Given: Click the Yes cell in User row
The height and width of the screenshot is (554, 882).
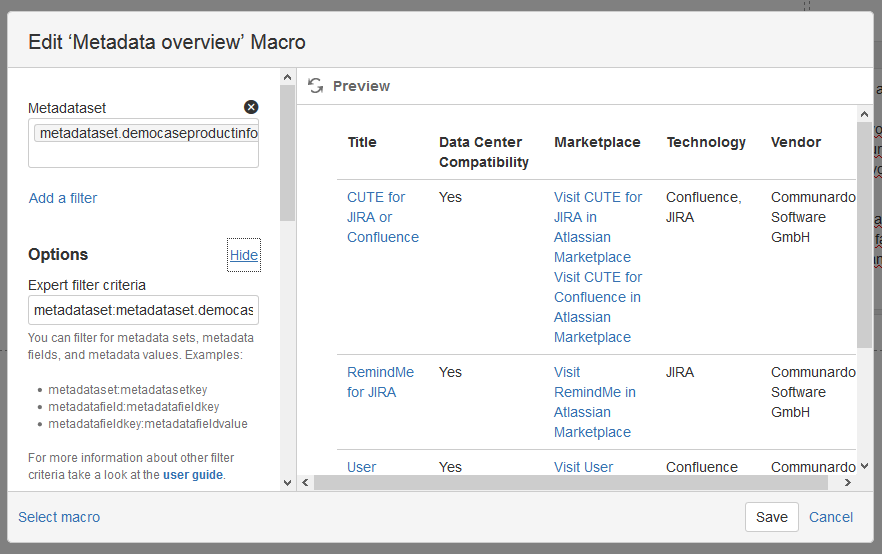Looking at the screenshot, I should coord(450,467).
